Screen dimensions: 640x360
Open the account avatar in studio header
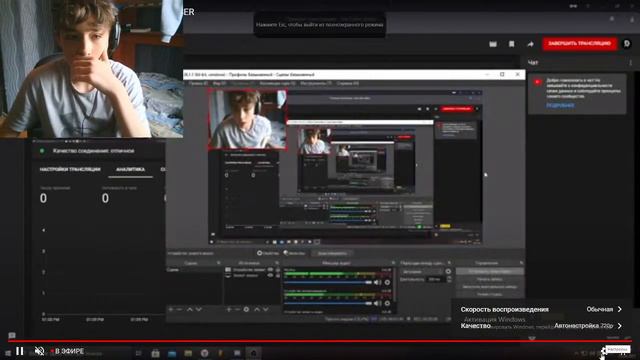pyautogui.click(x=627, y=44)
